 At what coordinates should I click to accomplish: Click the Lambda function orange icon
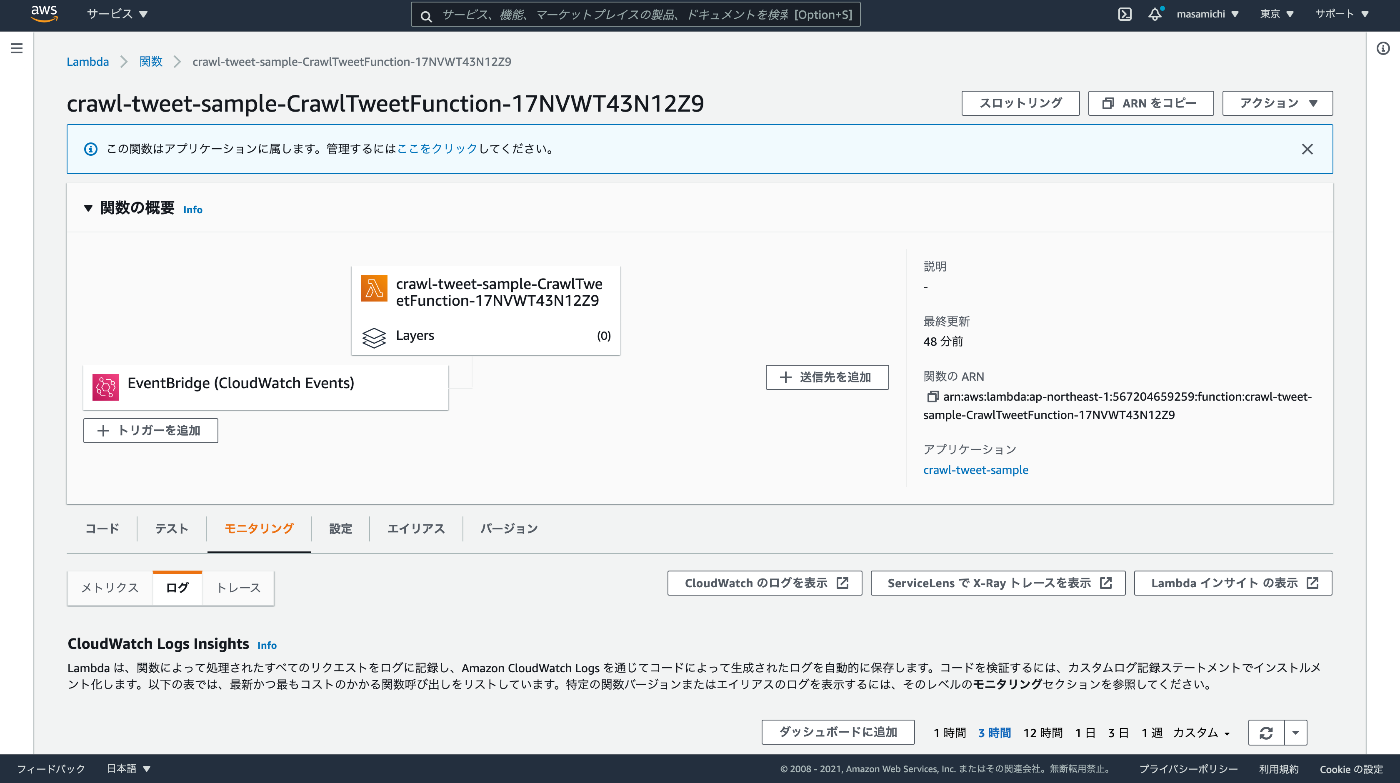pos(374,288)
